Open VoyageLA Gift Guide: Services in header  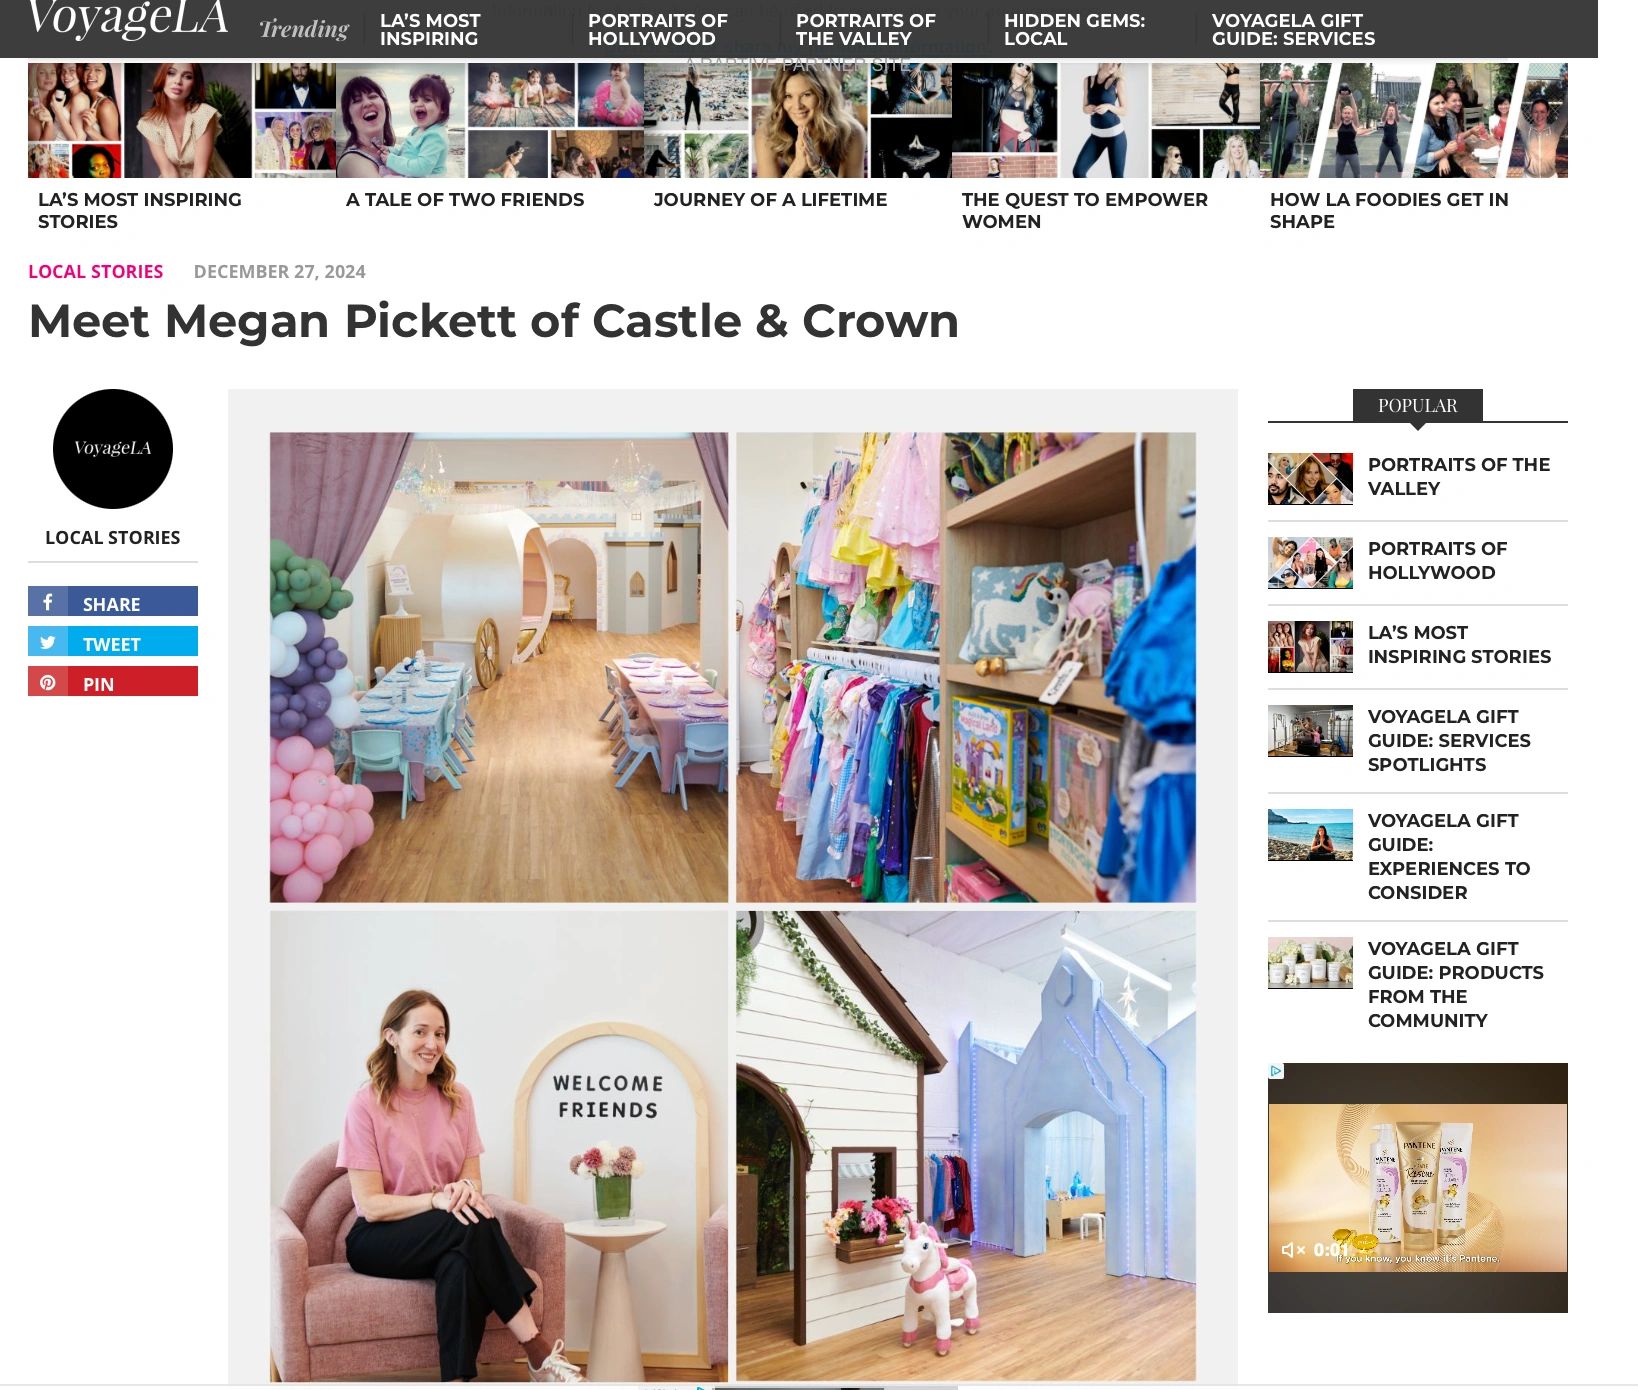click(1293, 29)
